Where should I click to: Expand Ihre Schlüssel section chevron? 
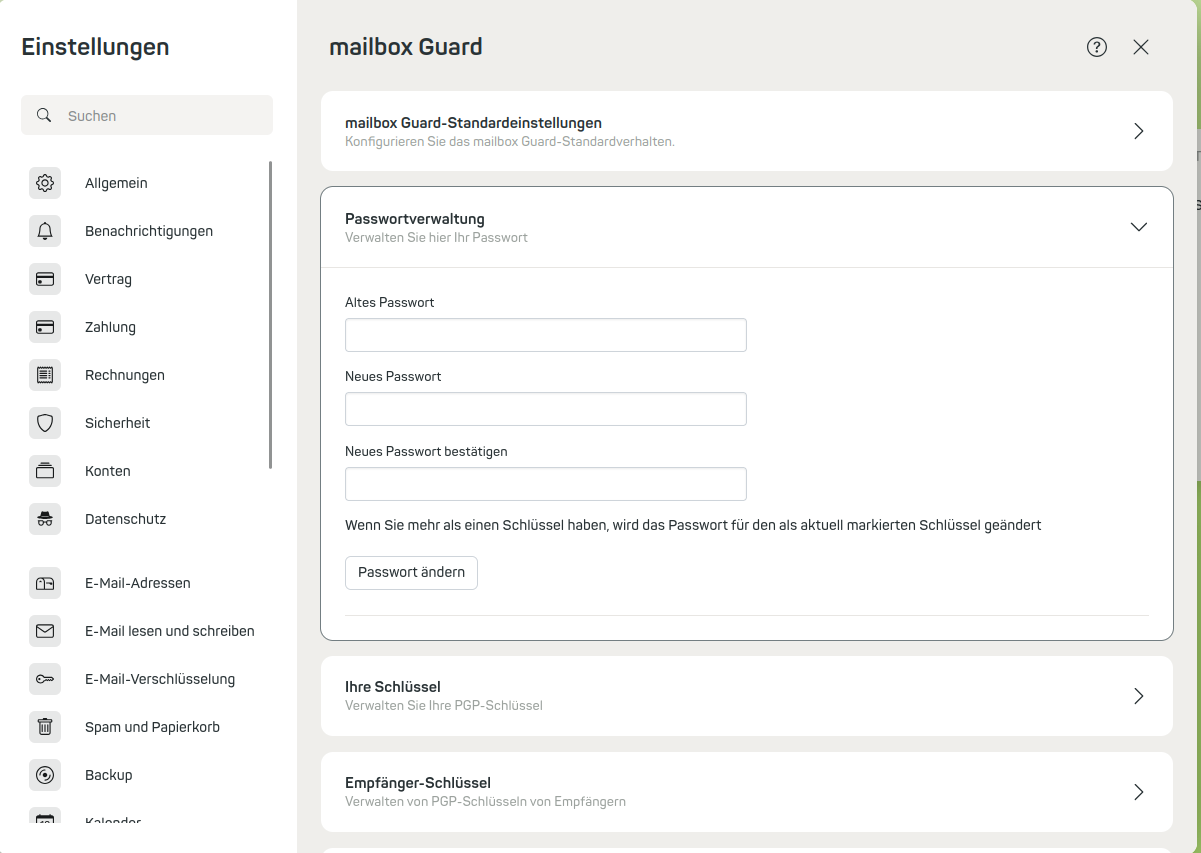pyautogui.click(x=1138, y=696)
